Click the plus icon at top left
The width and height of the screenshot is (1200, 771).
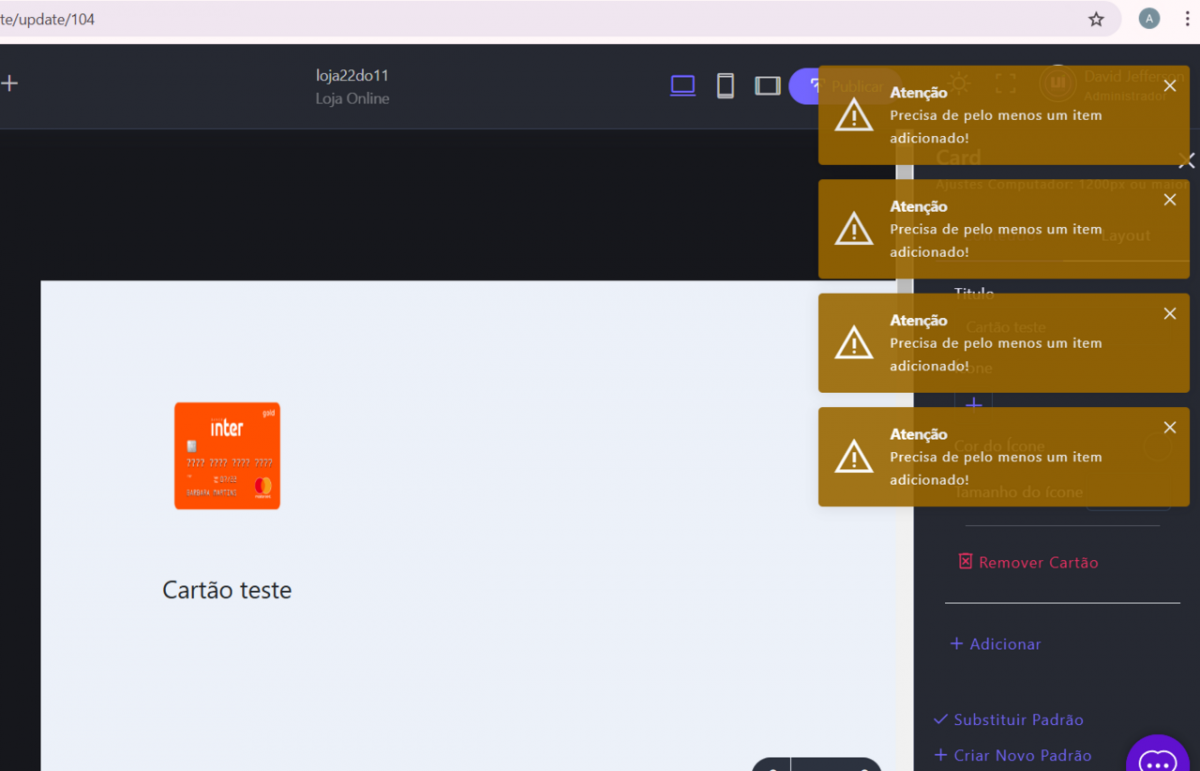click(x=10, y=84)
